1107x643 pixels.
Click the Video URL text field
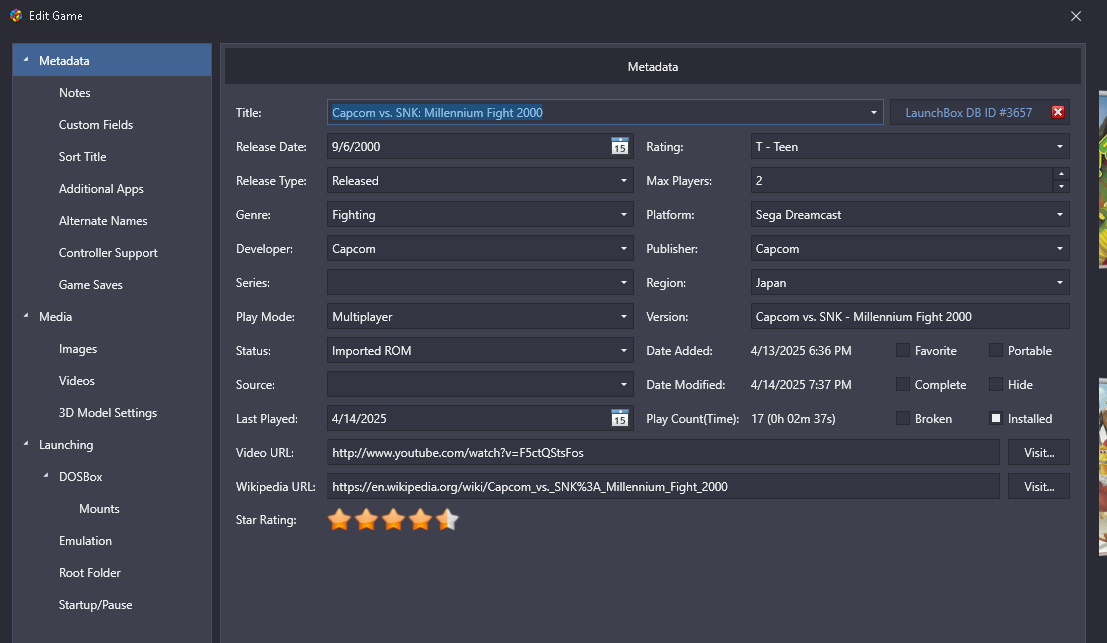point(663,452)
